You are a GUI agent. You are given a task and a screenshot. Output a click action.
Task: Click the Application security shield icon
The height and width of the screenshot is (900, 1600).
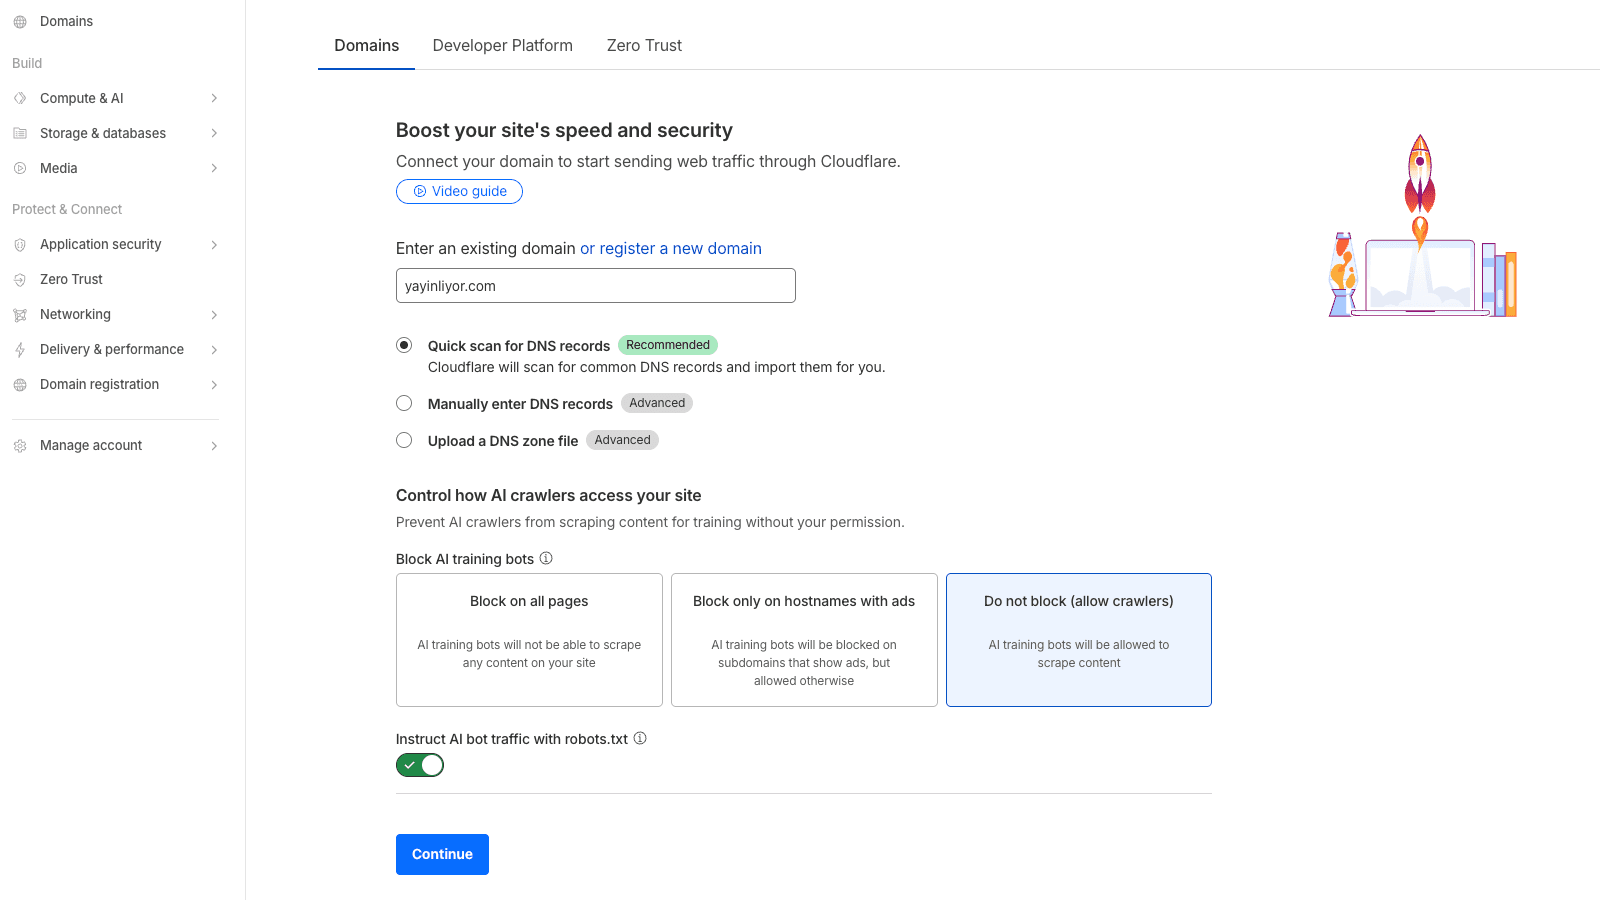point(20,245)
